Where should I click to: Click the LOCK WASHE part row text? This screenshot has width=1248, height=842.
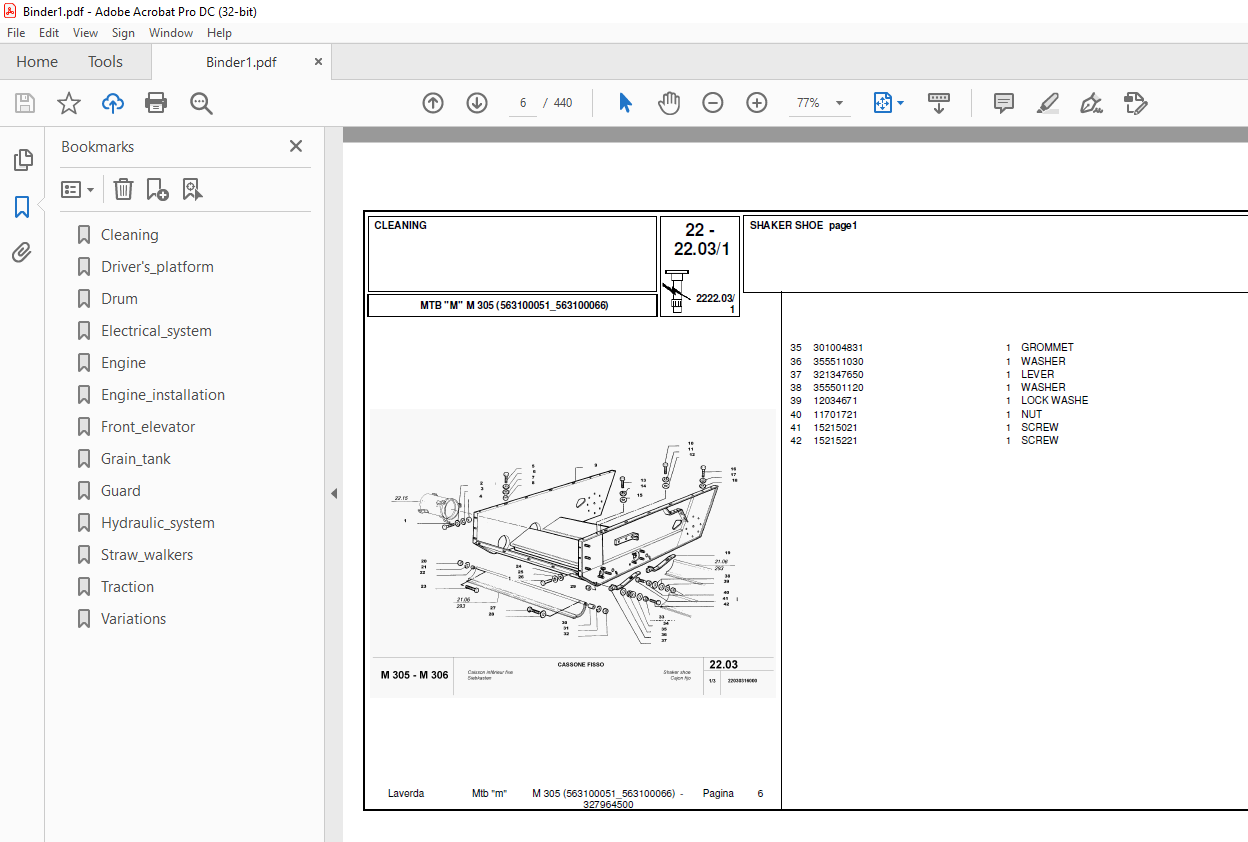[x=1054, y=400]
